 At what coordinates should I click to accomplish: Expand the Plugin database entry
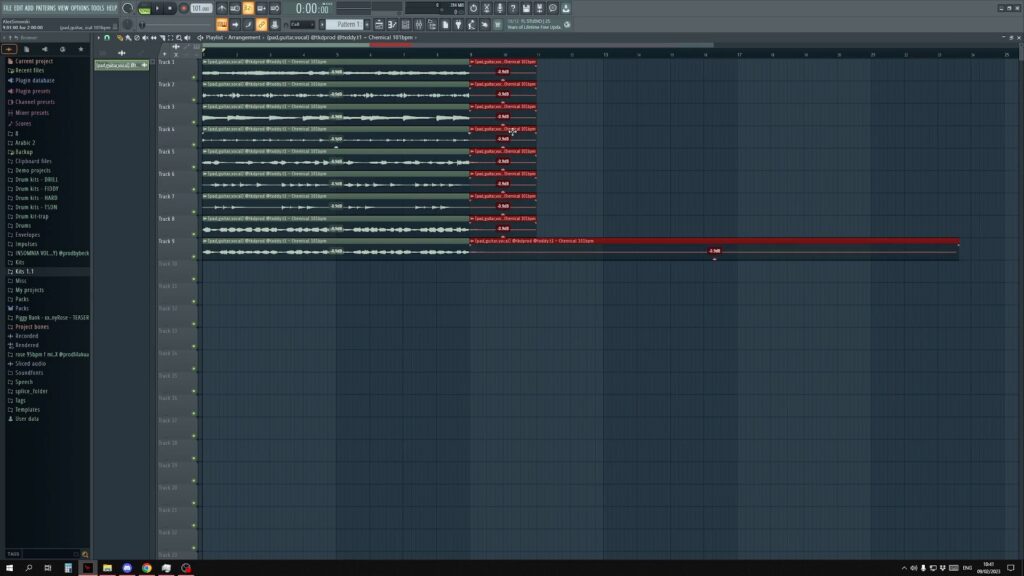[35, 80]
